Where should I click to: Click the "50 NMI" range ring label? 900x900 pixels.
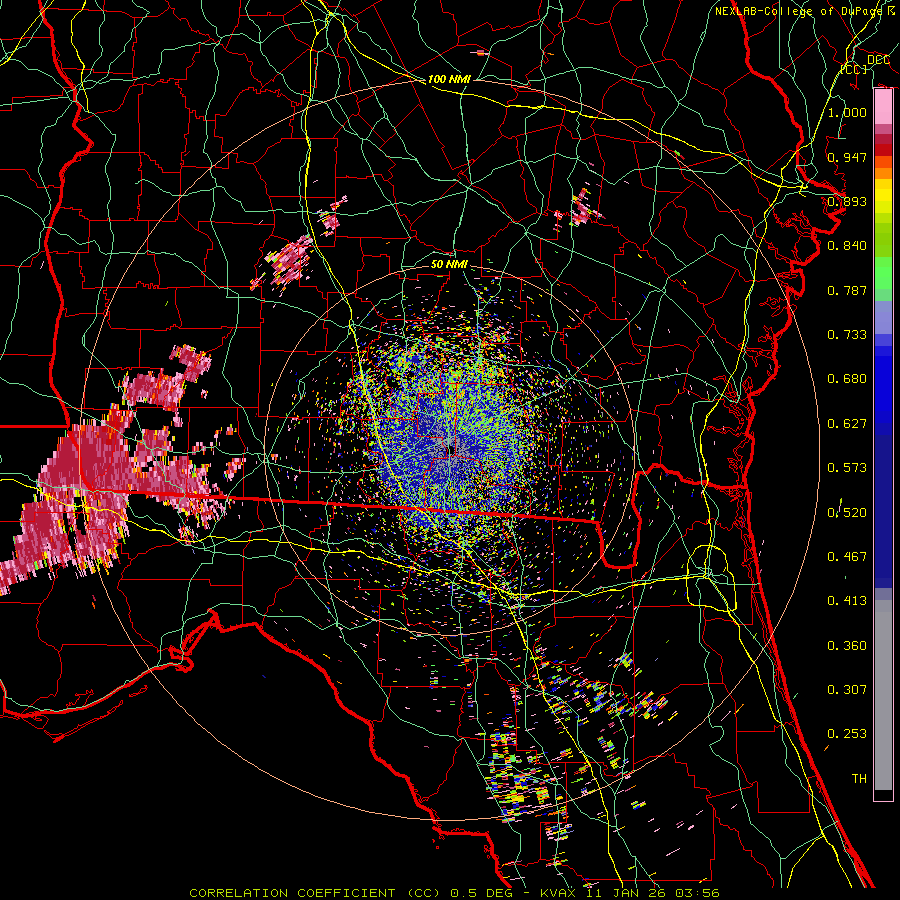(449, 264)
